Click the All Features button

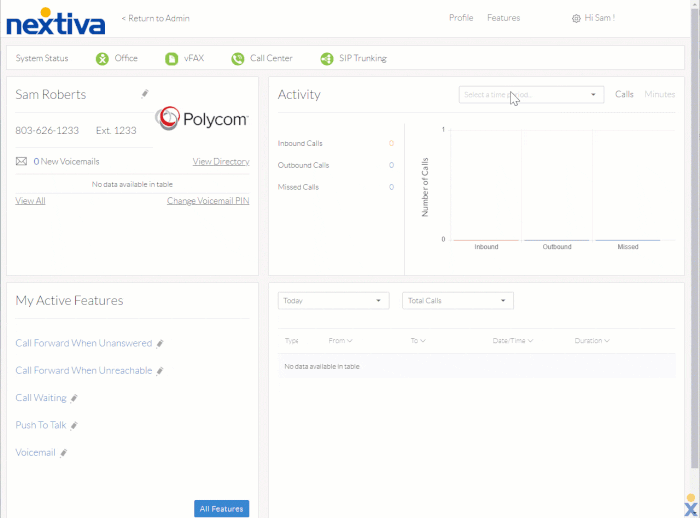221,509
